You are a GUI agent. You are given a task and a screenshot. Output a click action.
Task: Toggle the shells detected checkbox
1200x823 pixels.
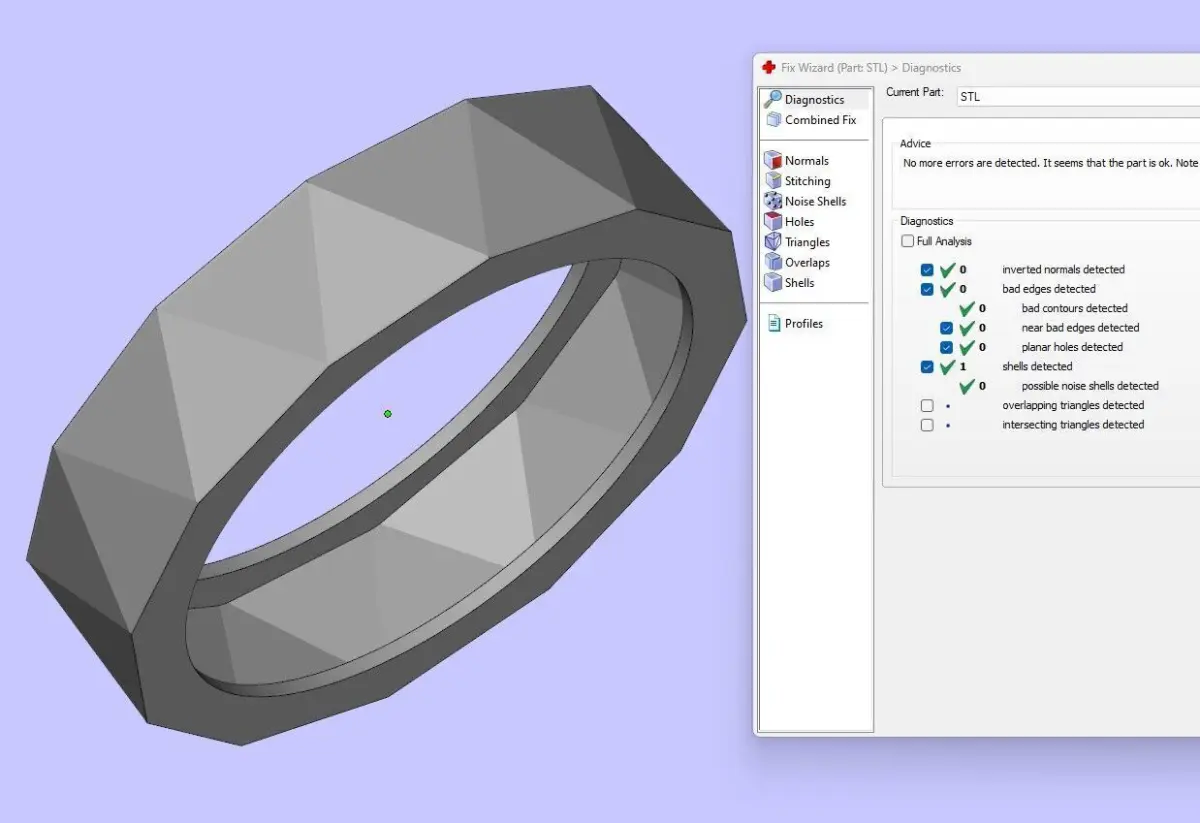click(x=927, y=367)
